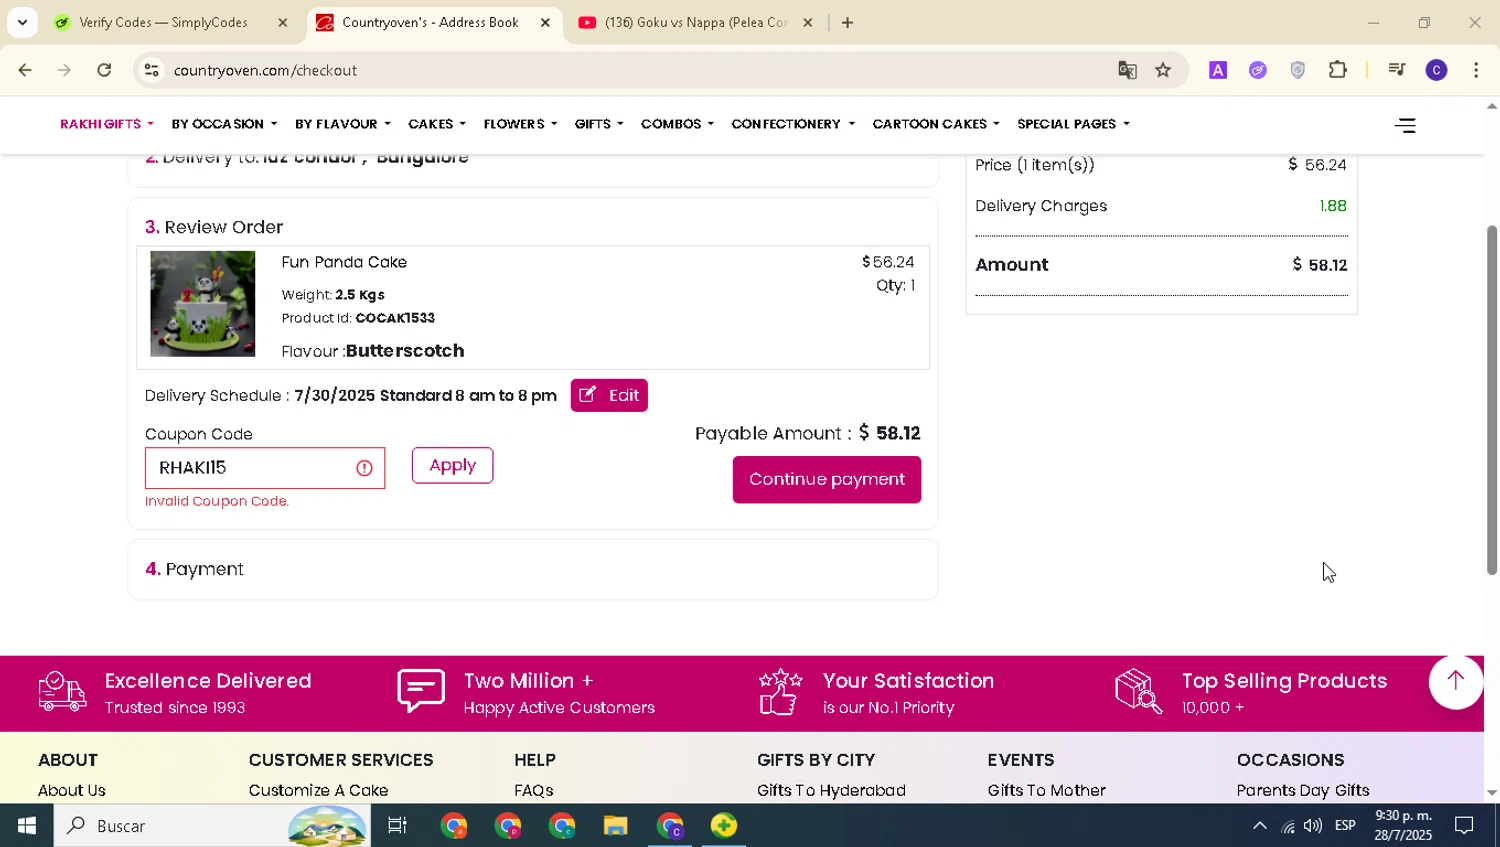1500x847 pixels.
Task: Expand the Cartoon Cakes dropdown
Action: (x=936, y=124)
